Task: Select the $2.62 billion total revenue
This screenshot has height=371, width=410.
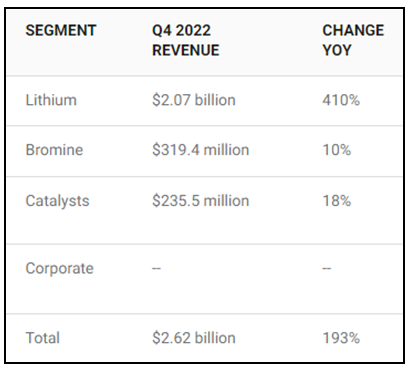Action: [194, 338]
